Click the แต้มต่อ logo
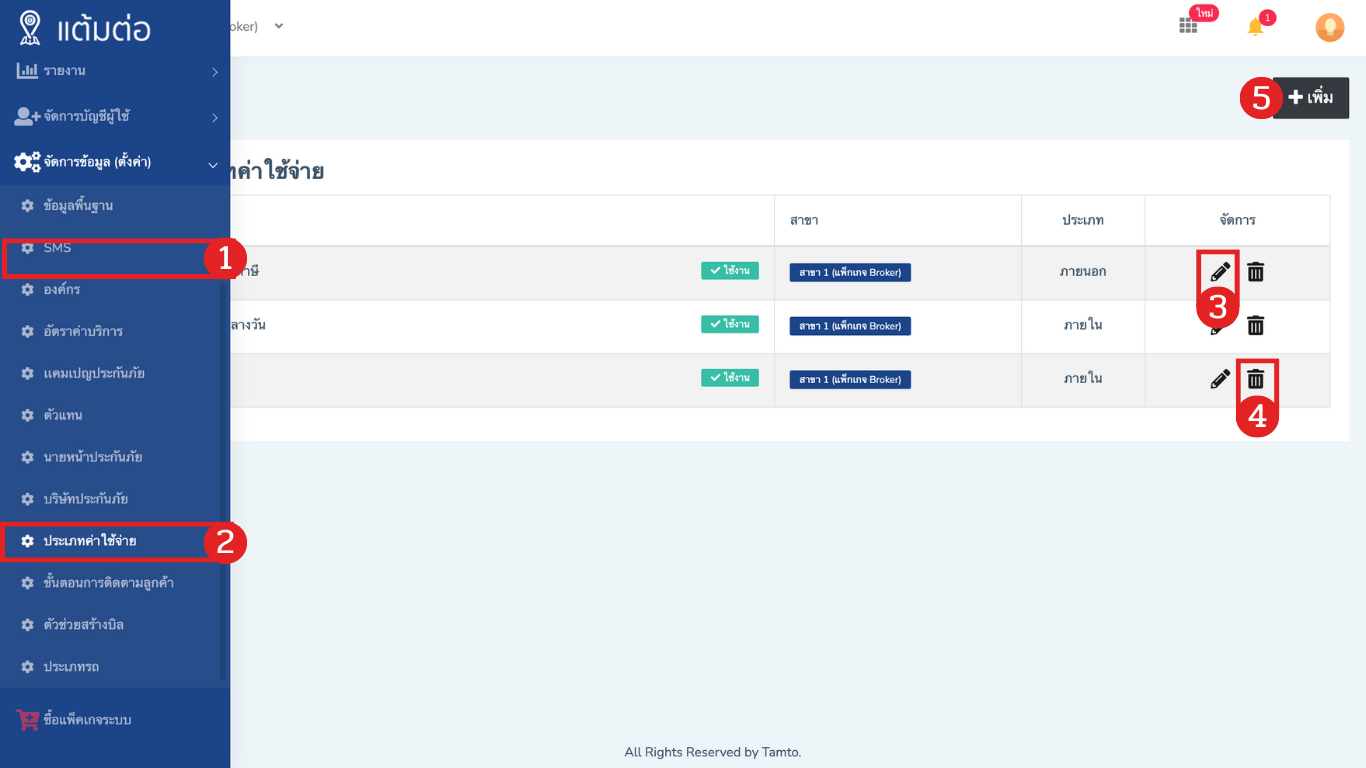The width and height of the screenshot is (1366, 768). point(85,27)
